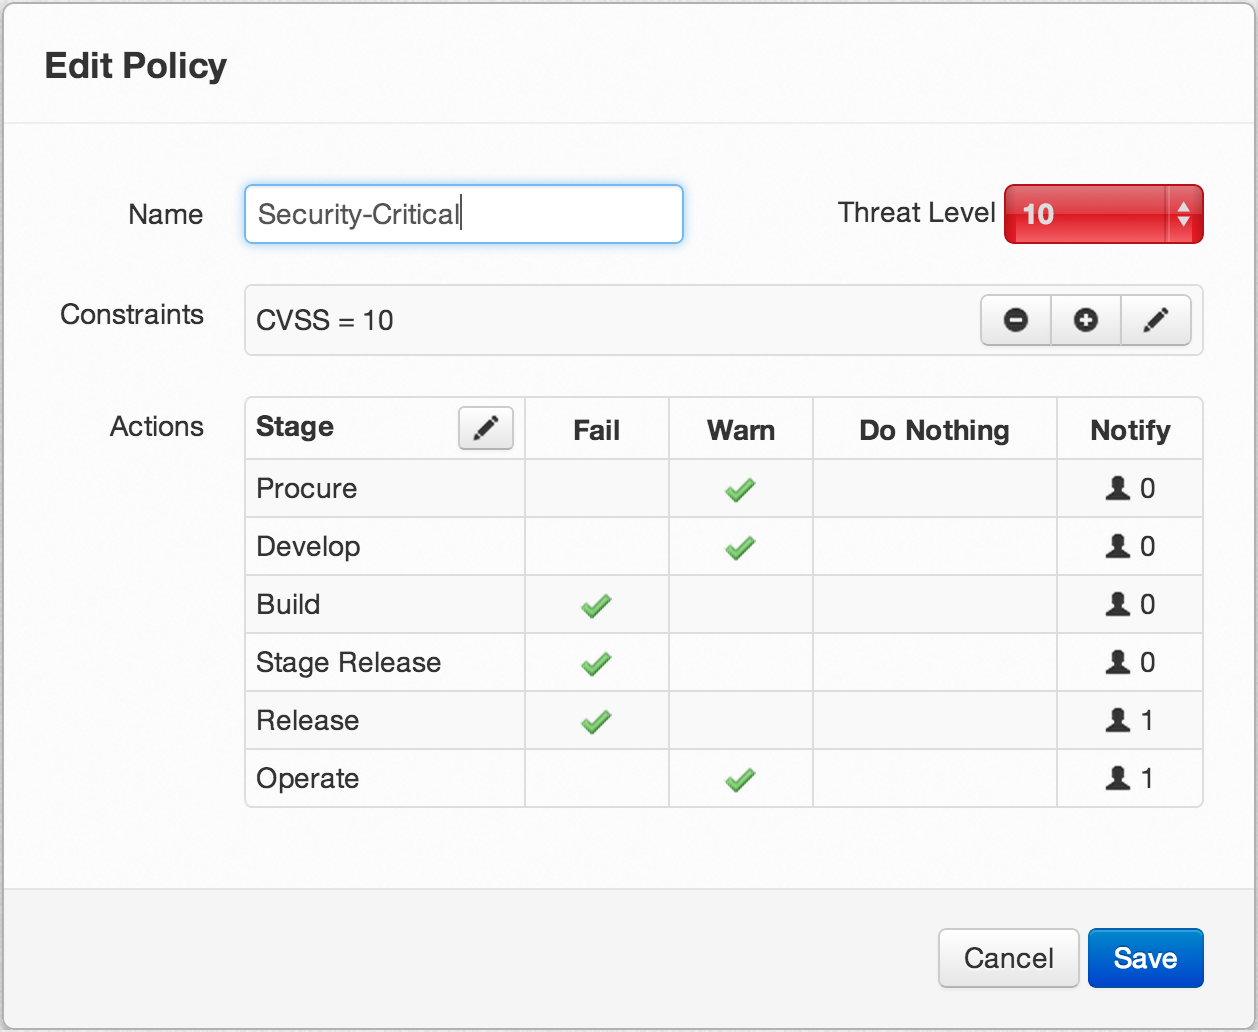Cancel editing the policy
Screen dimensions: 1258x1032
click(1008, 958)
